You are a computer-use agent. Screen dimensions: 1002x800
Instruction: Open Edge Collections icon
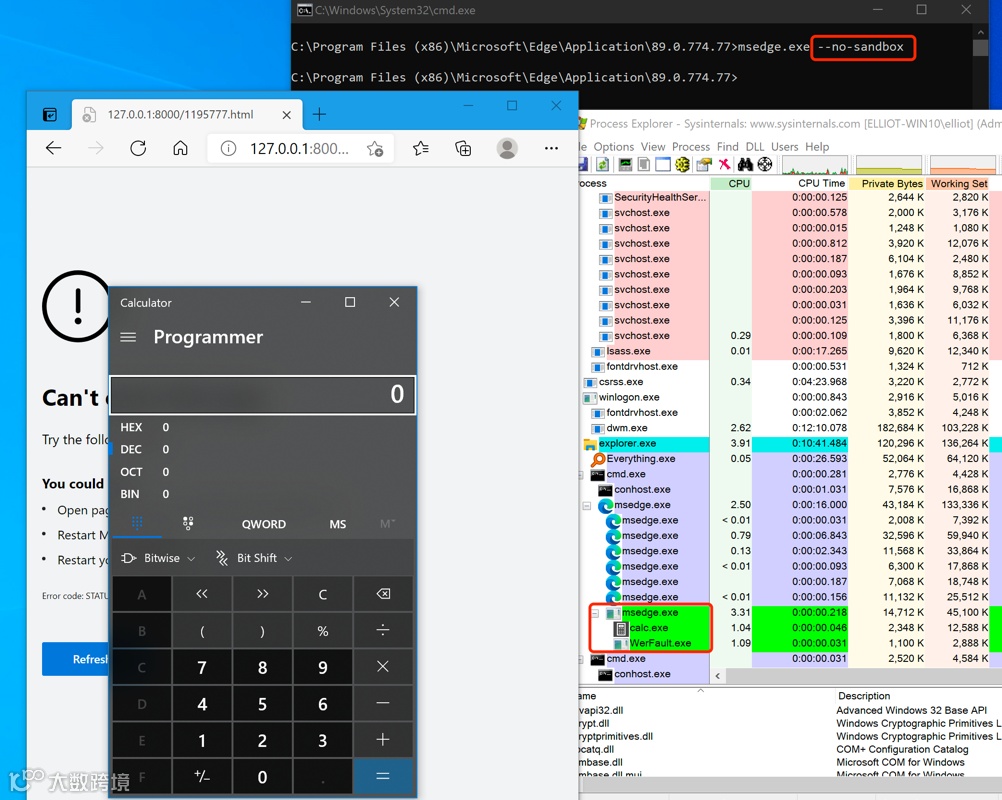(463, 149)
